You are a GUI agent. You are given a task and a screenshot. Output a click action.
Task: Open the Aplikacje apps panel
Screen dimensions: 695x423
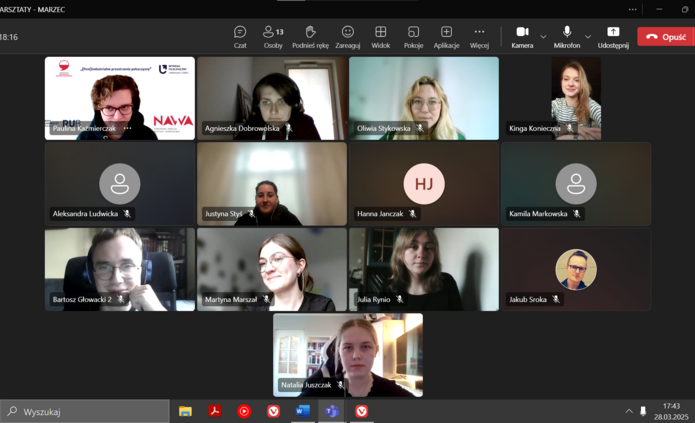446,37
